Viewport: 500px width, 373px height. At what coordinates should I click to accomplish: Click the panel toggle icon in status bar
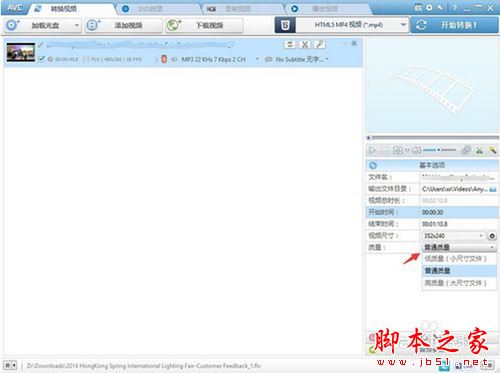[10, 366]
